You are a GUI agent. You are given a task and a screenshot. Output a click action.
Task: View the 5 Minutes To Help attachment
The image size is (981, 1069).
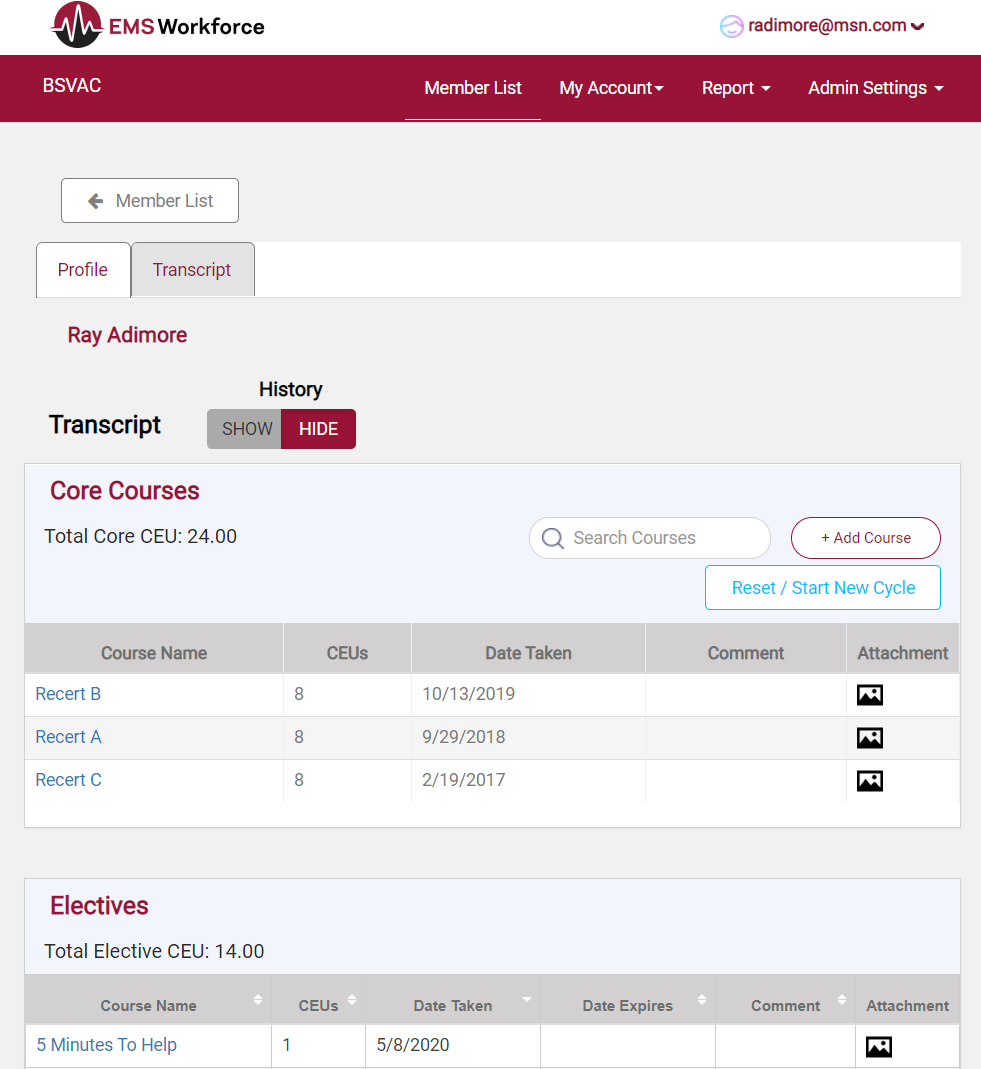[878, 1046]
